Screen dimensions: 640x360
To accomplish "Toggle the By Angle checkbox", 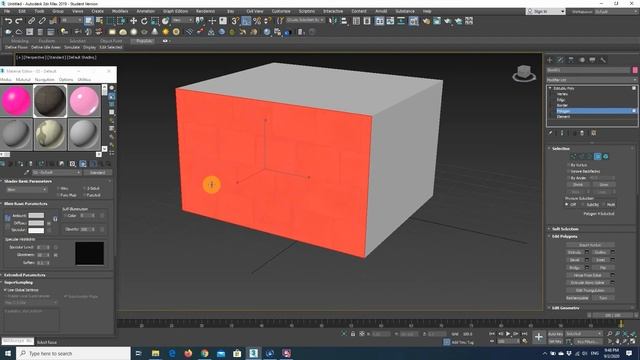I will coord(568,178).
